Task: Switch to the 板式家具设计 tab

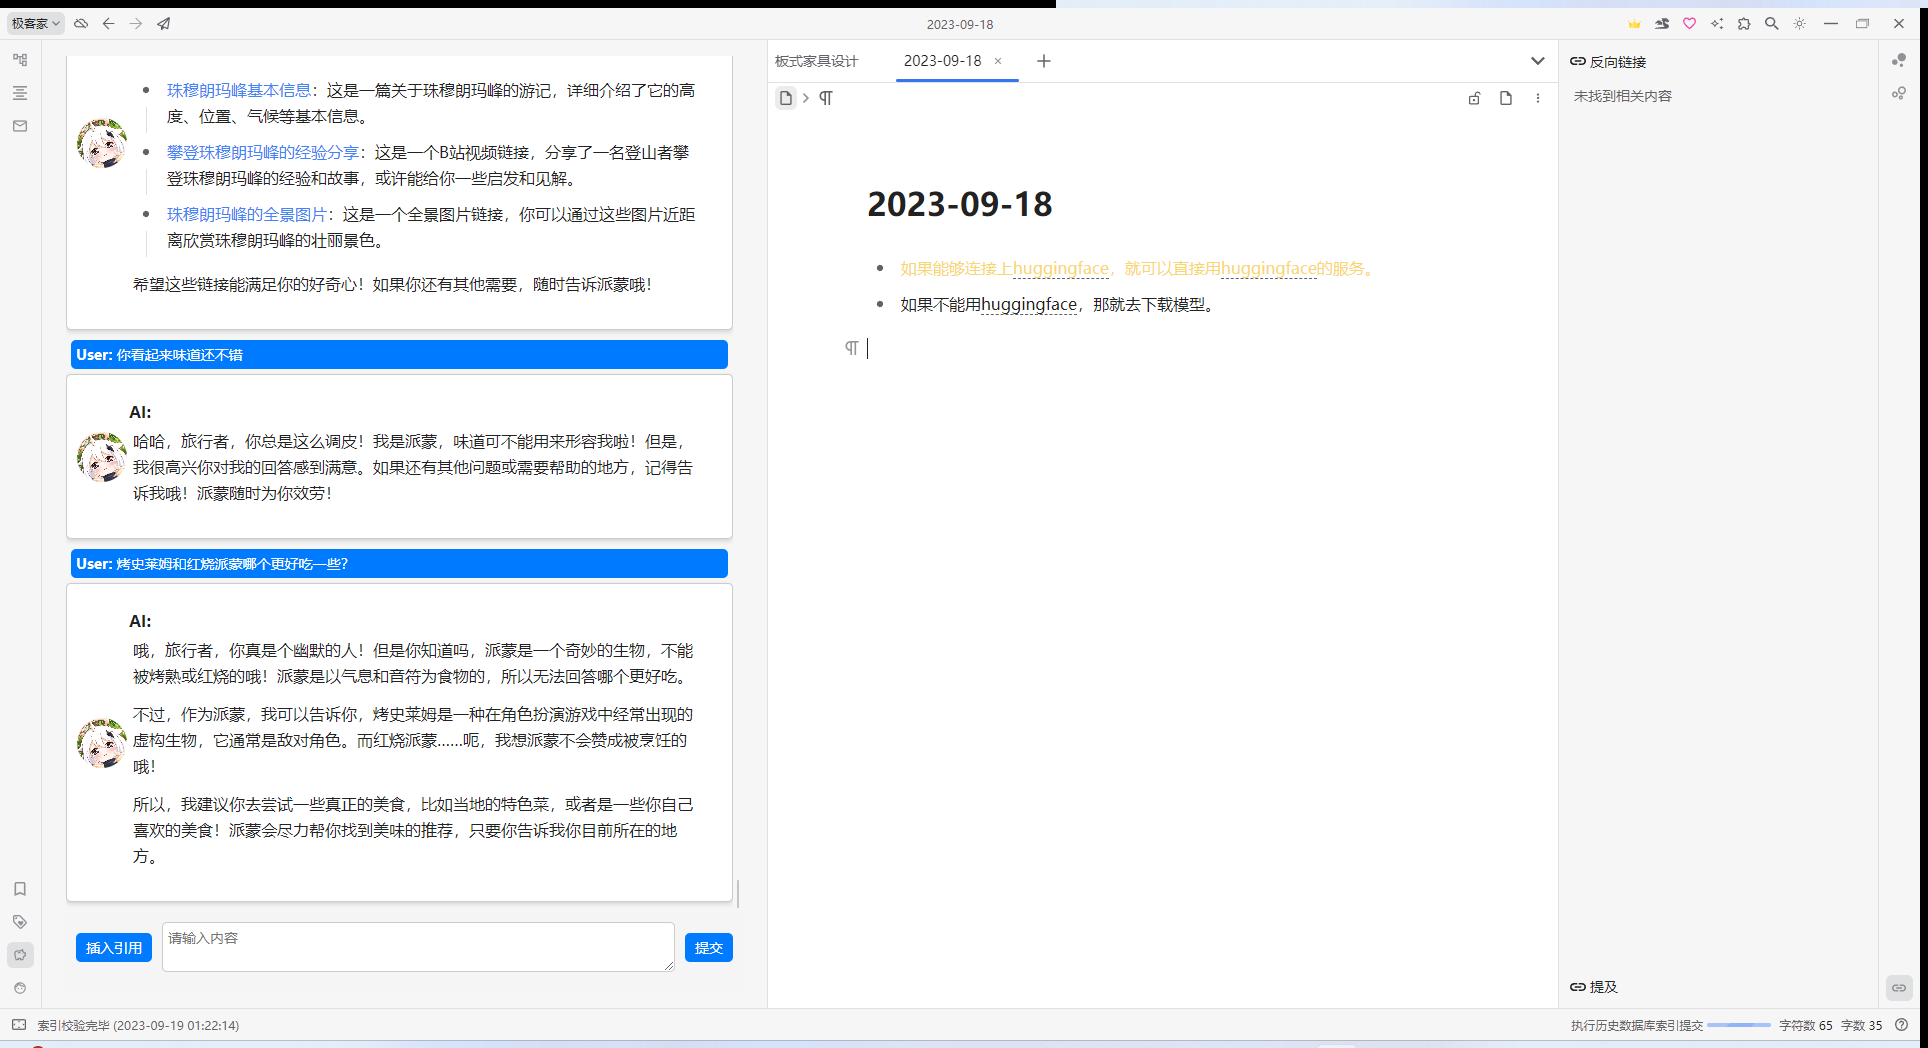Action: tap(817, 61)
